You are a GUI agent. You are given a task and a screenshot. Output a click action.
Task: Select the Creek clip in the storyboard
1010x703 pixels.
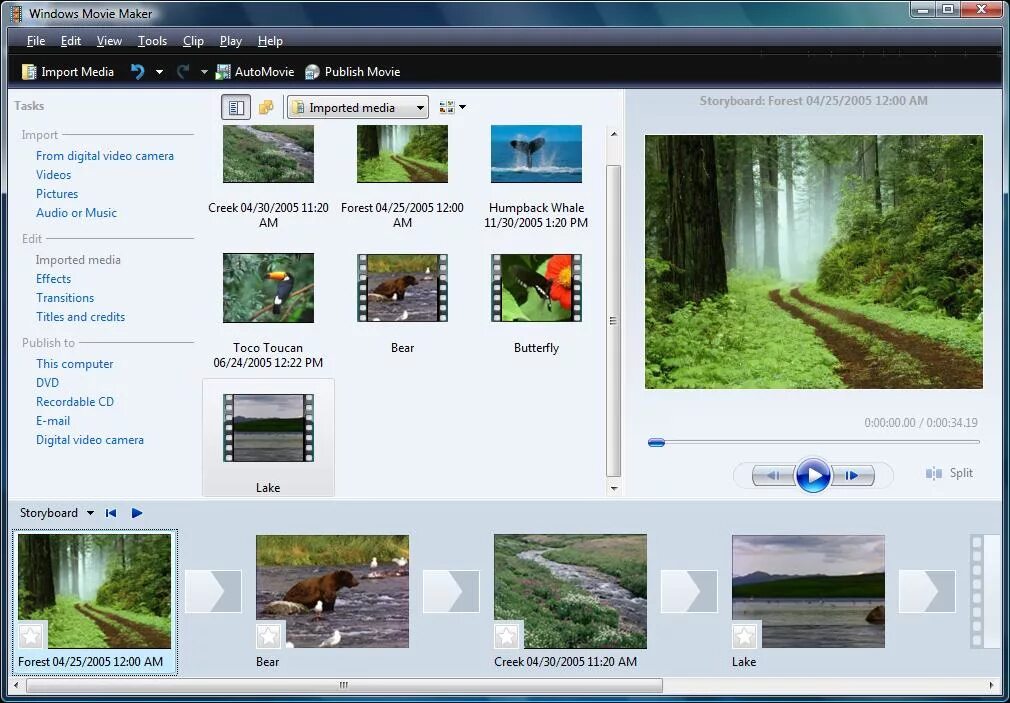(x=570, y=591)
